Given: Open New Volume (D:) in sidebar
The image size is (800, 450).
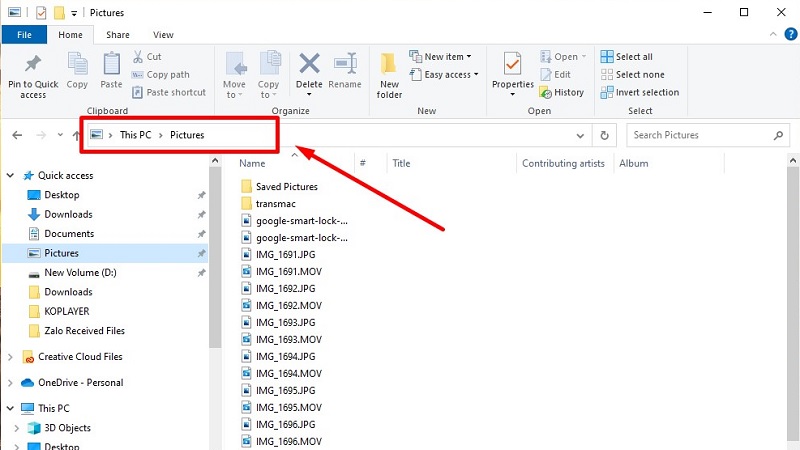Looking at the screenshot, I should point(80,272).
